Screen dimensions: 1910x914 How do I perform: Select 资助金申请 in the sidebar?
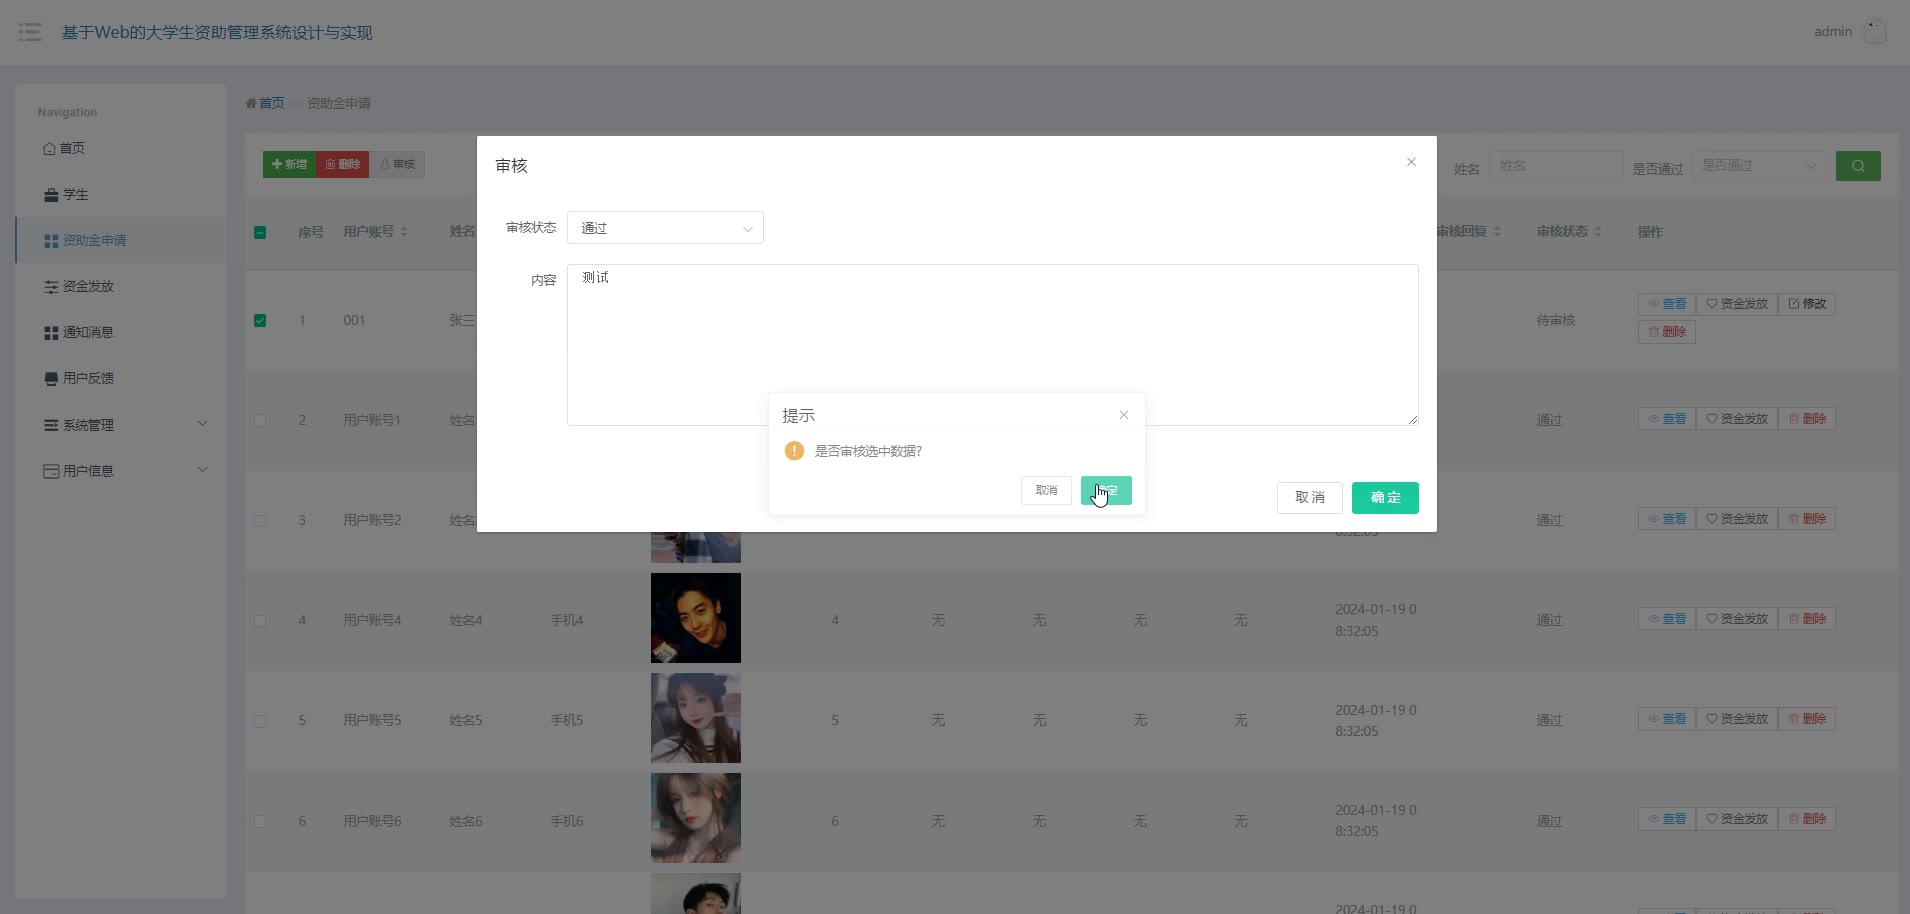pyautogui.click(x=121, y=240)
